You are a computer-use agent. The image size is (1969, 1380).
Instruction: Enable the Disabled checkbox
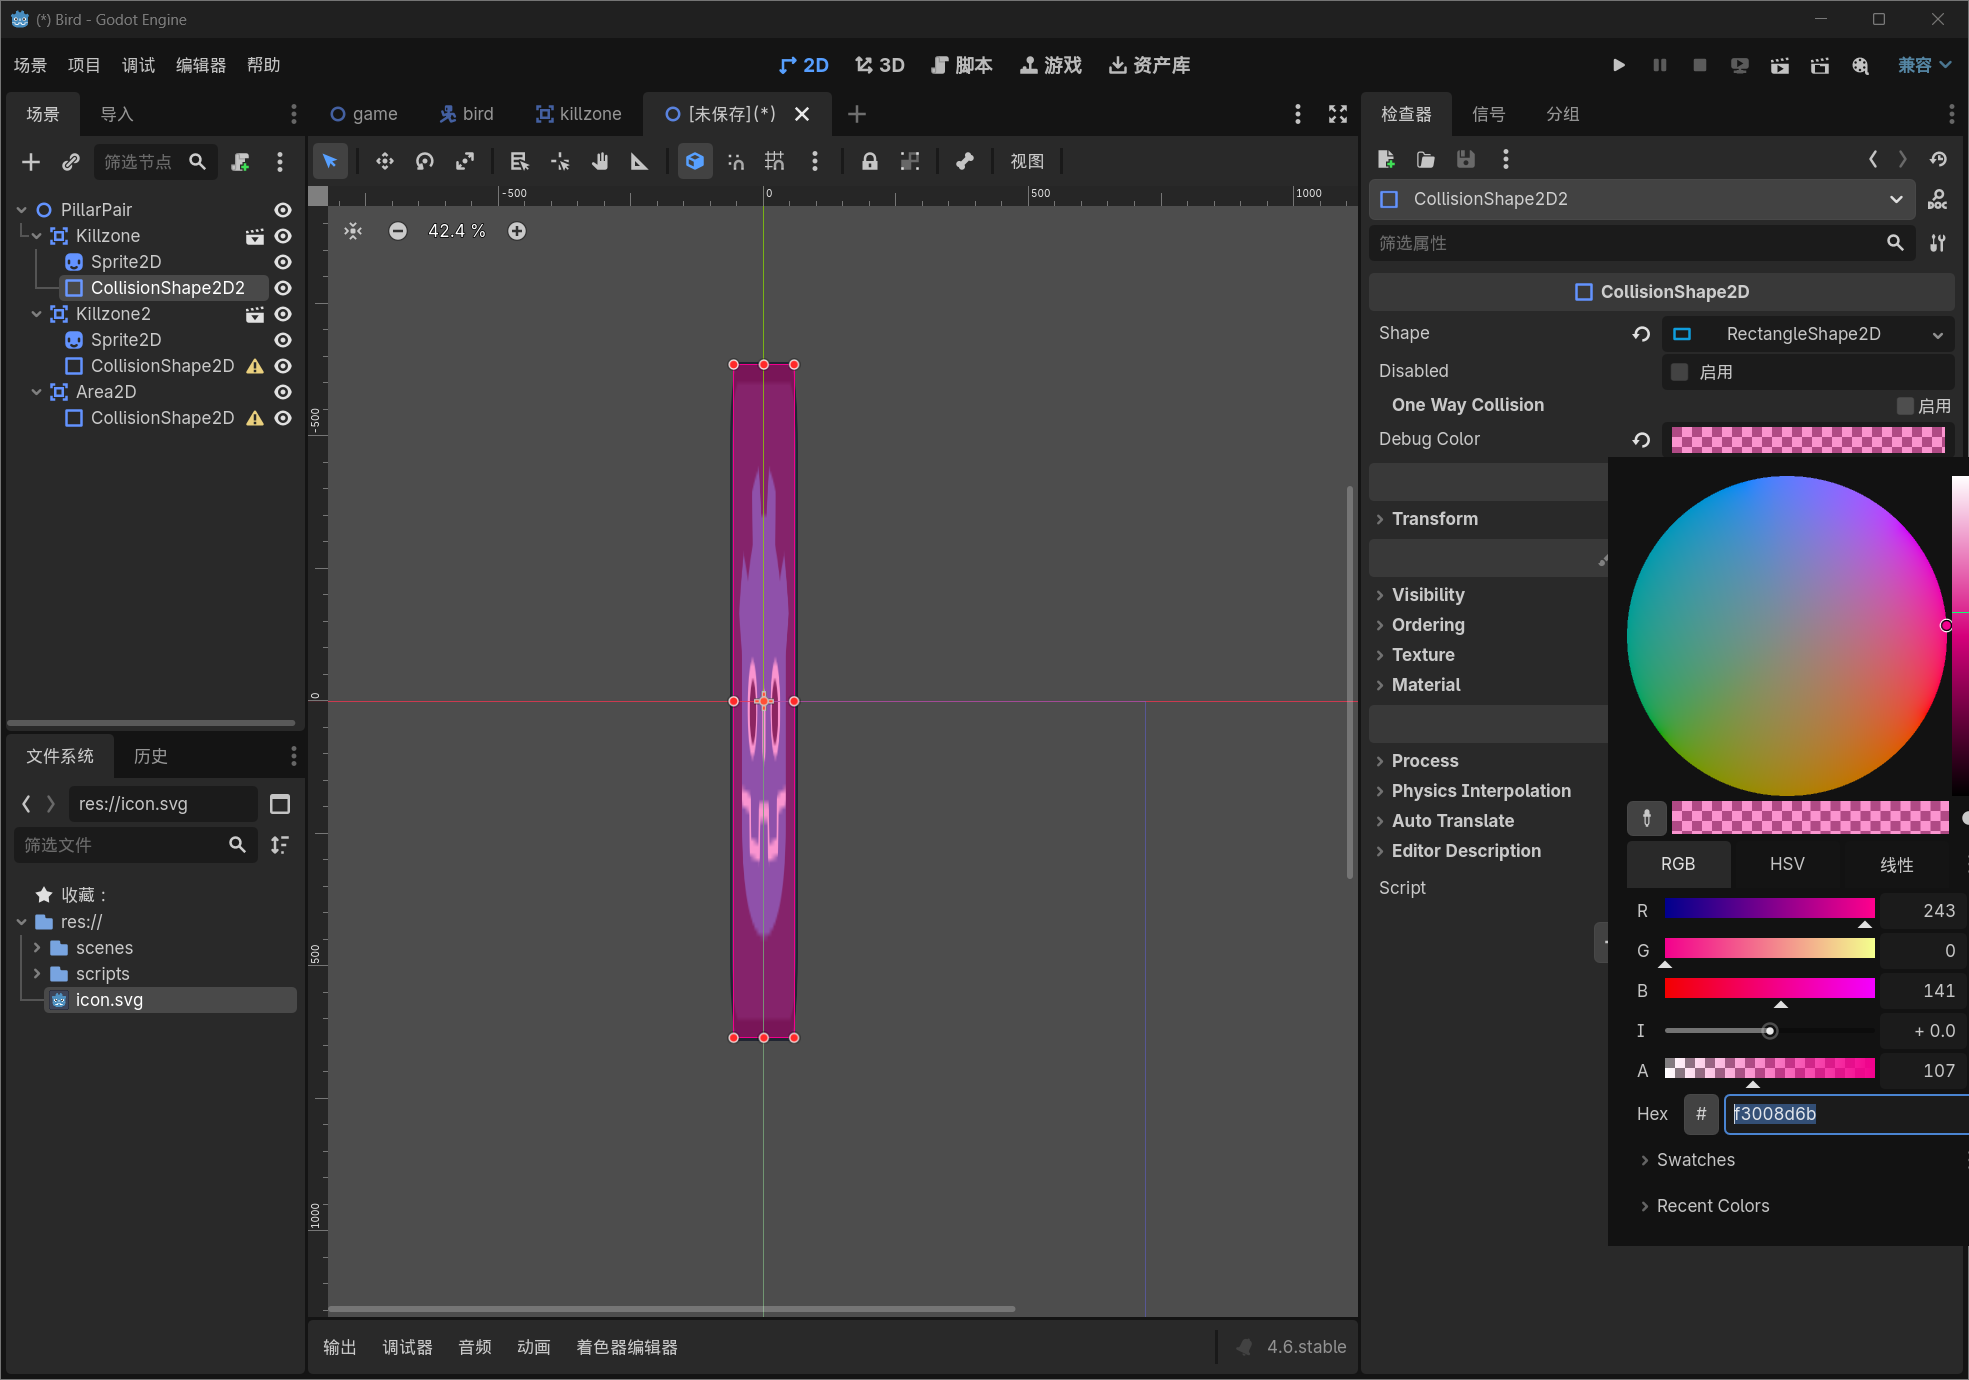coord(1680,372)
